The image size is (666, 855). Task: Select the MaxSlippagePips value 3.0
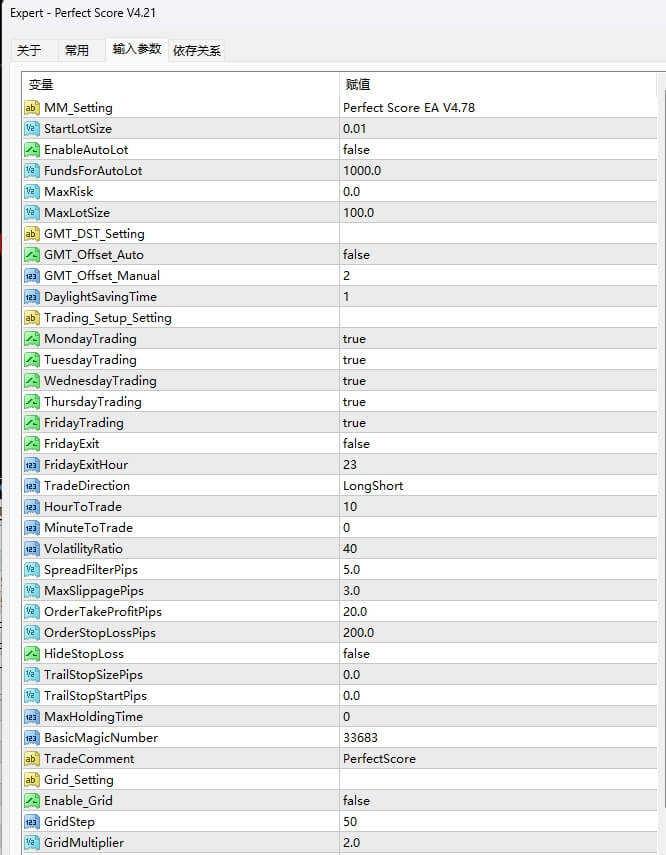point(351,591)
